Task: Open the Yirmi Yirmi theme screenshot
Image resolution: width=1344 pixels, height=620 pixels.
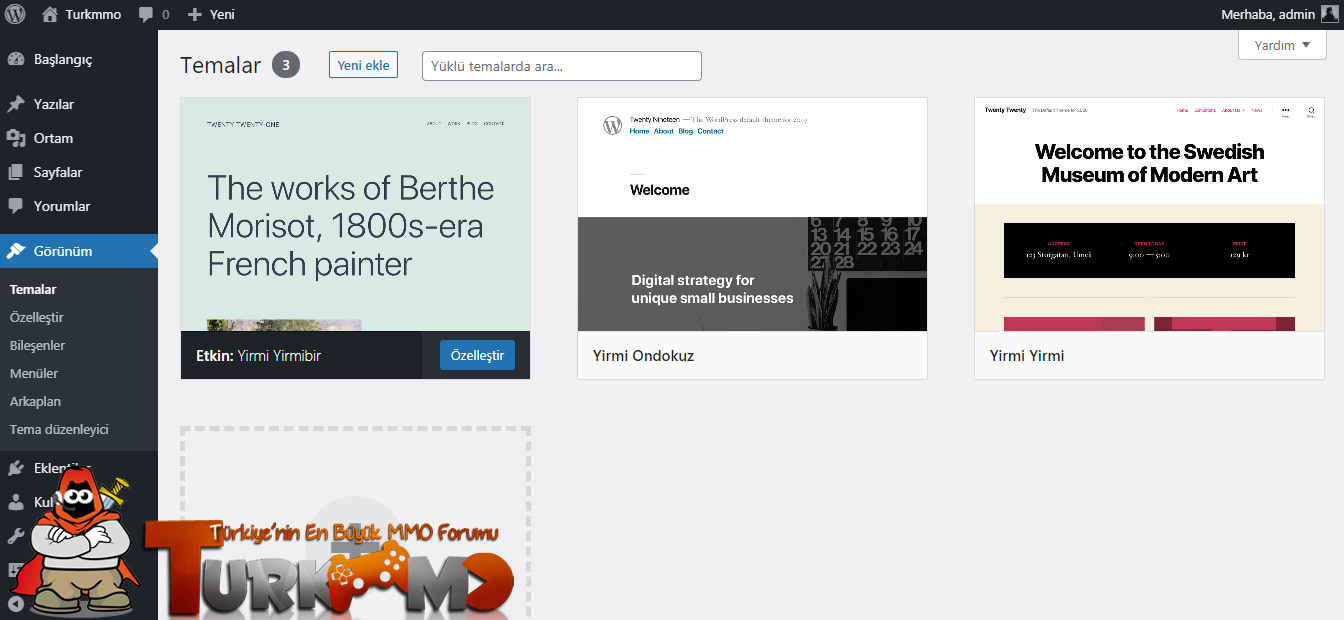Action: [x=1149, y=214]
